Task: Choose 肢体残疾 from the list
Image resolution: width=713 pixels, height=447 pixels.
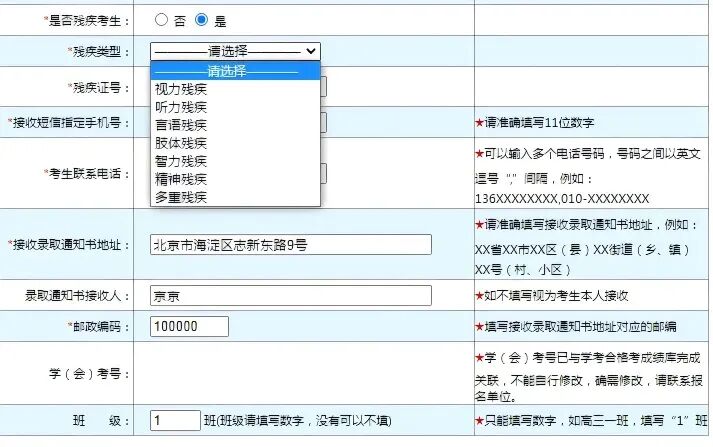Action: pyautogui.click(x=236, y=143)
